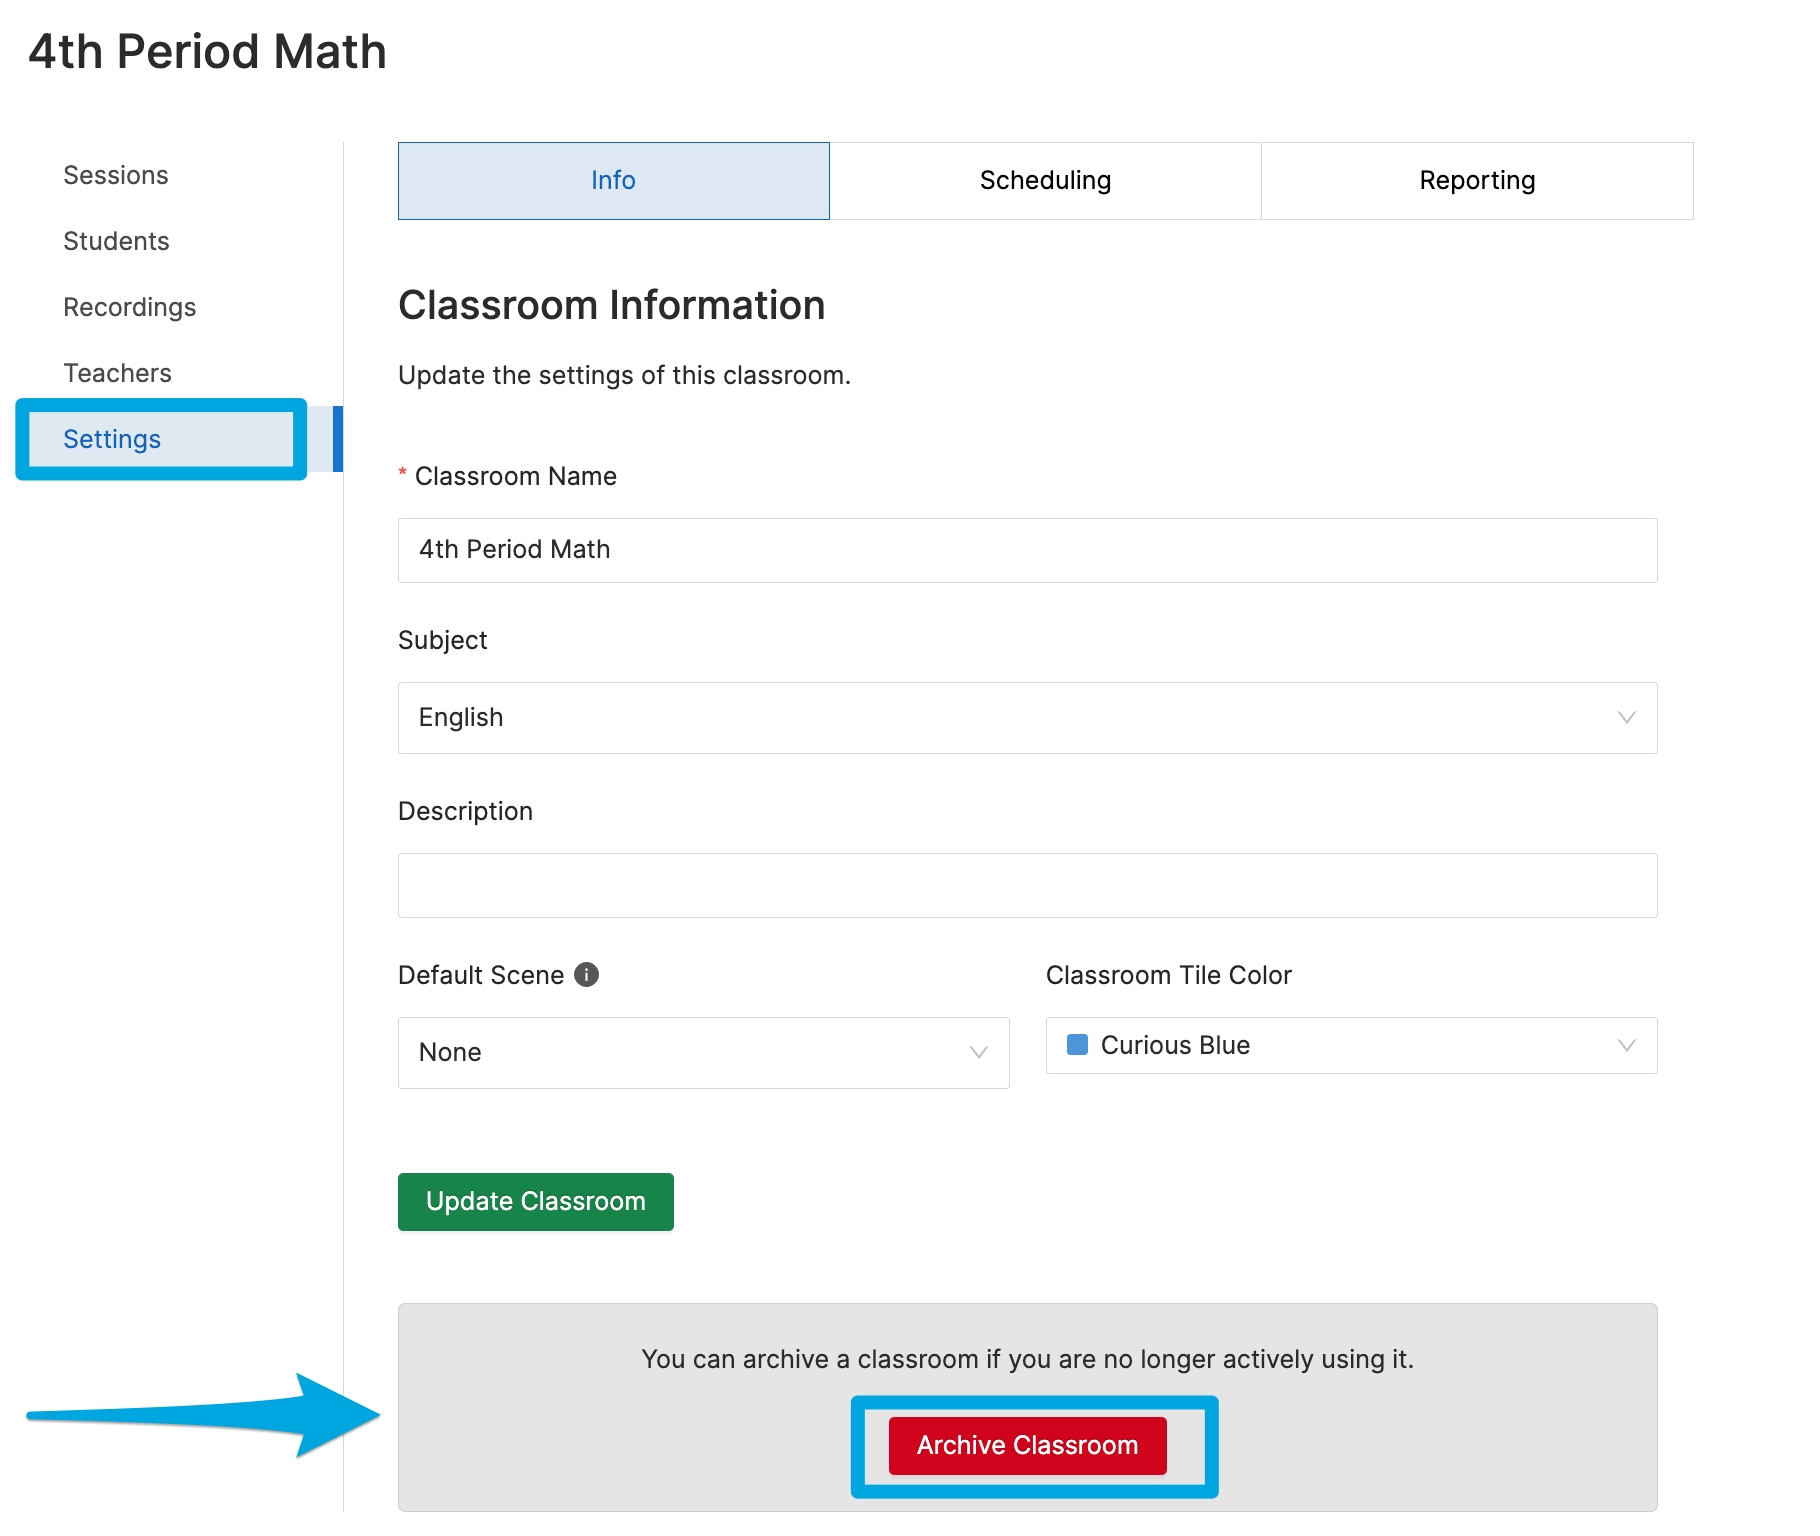
Task: Select Settings in the sidebar
Action: pyautogui.click(x=112, y=439)
